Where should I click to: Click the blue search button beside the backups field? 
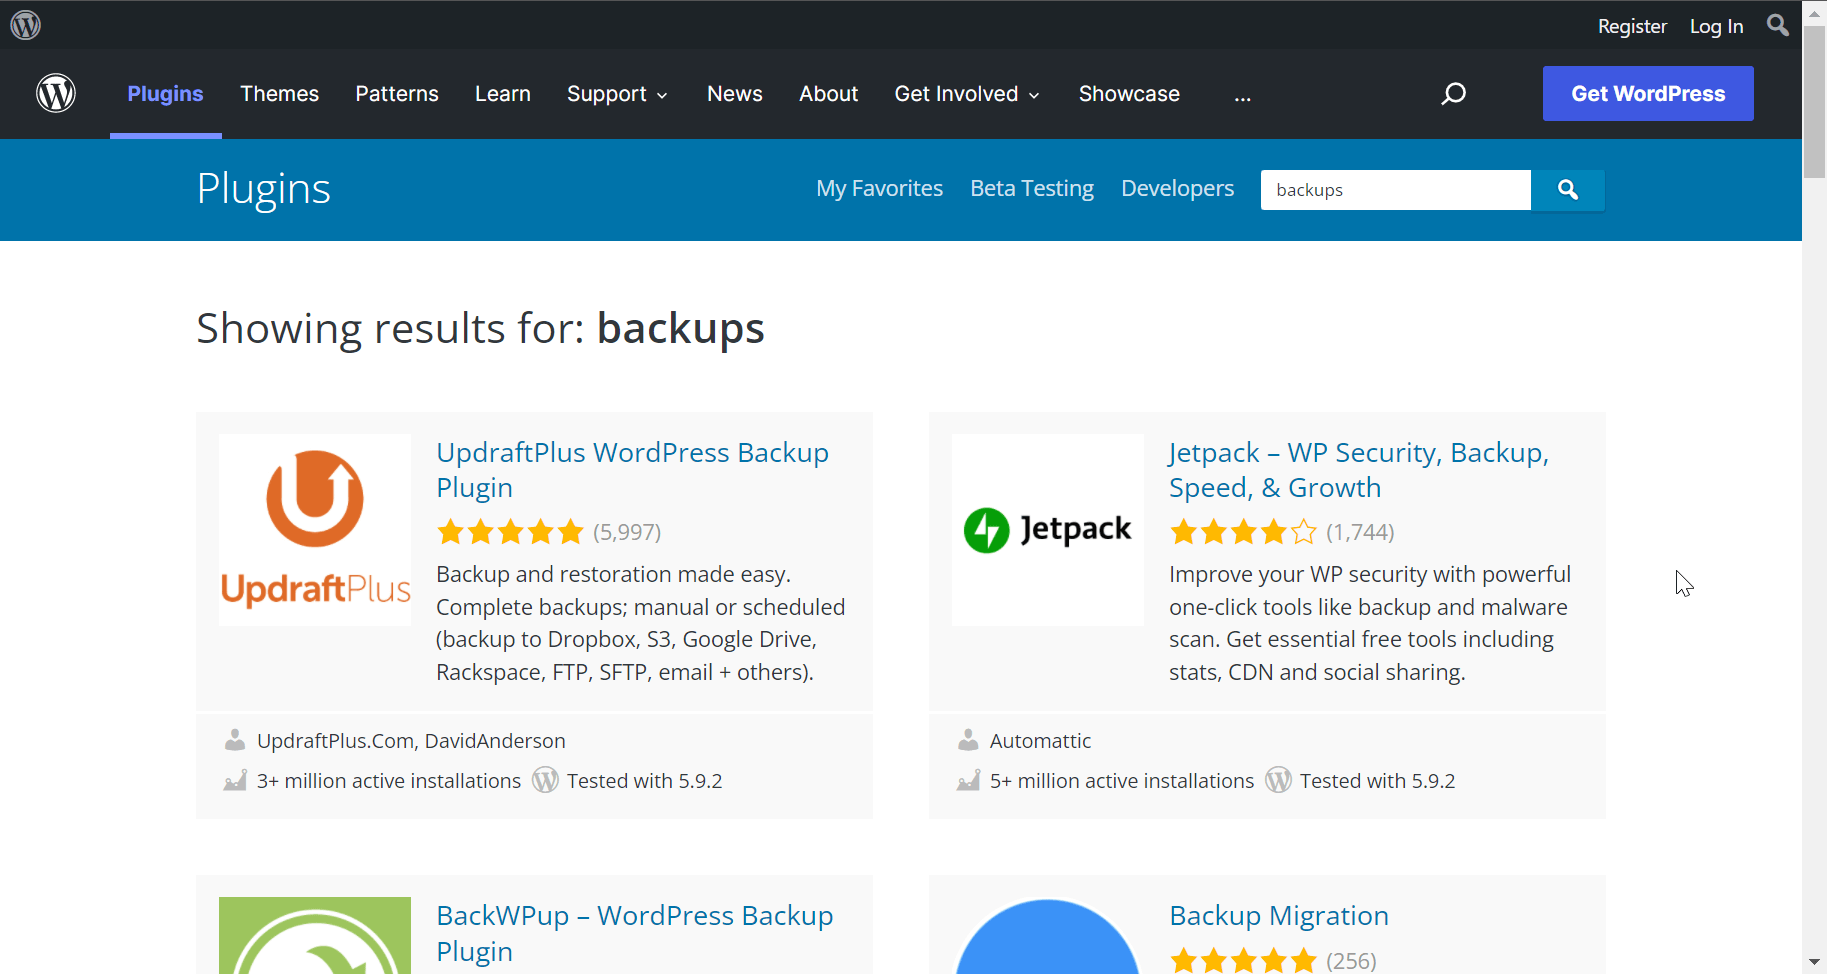(1567, 189)
